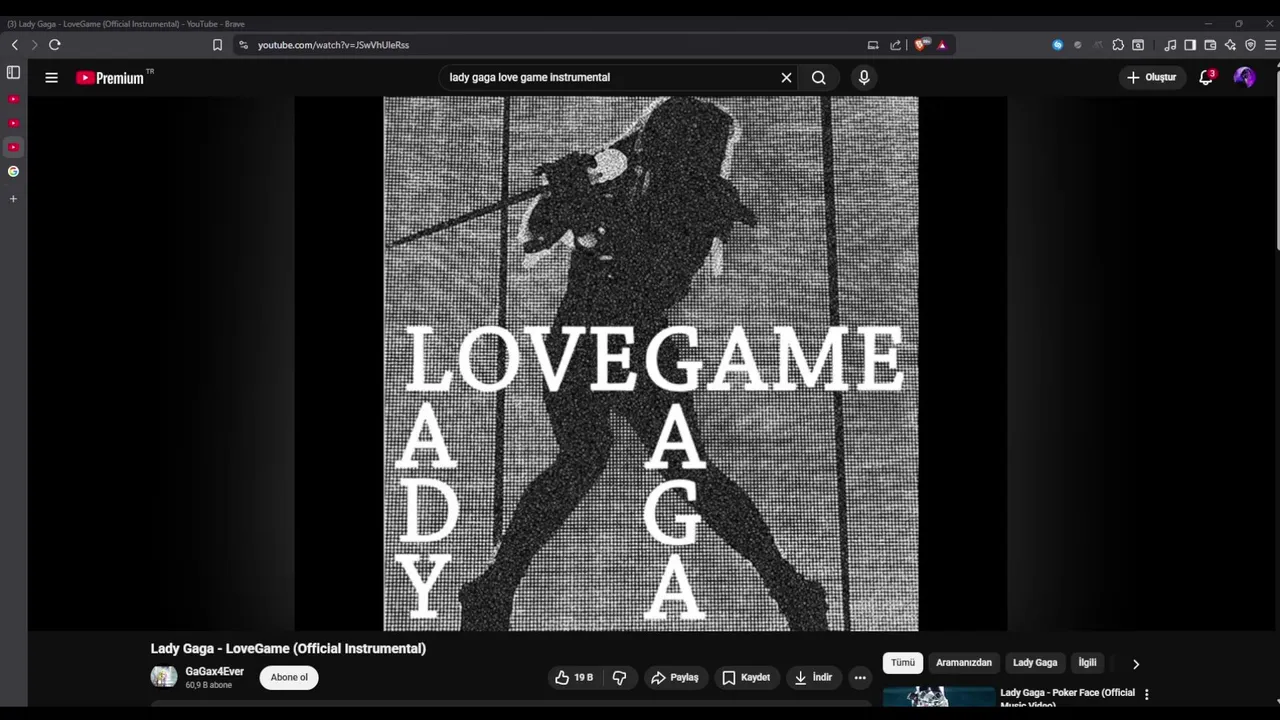This screenshot has width=1280, height=720.
Task: Select the Aramanızdan filter chip
Action: [x=964, y=663]
